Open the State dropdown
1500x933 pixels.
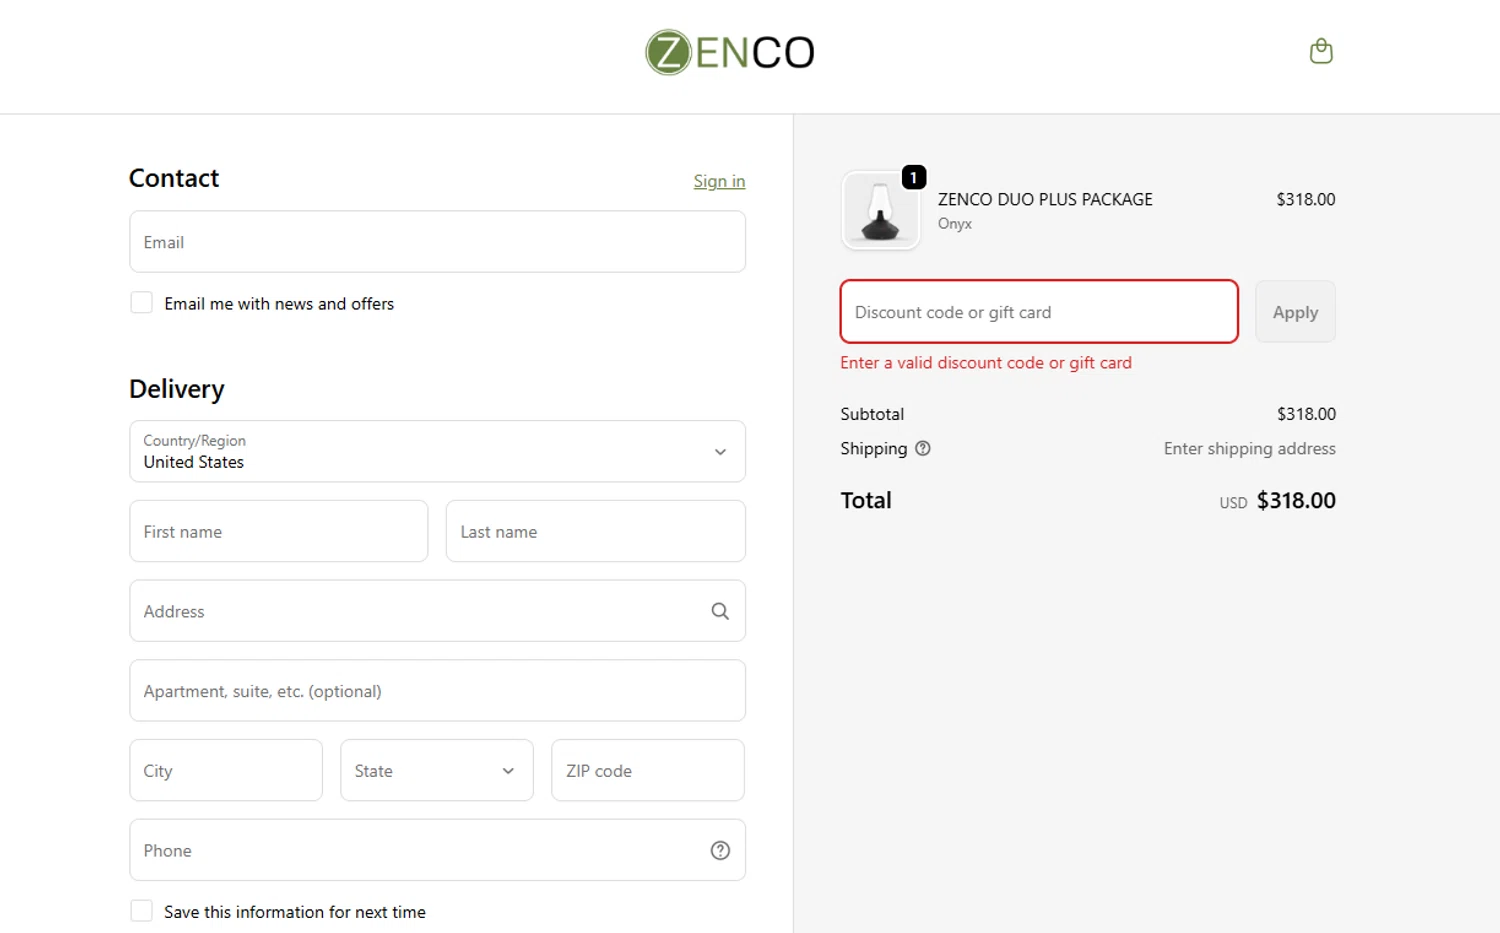[437, 770]
